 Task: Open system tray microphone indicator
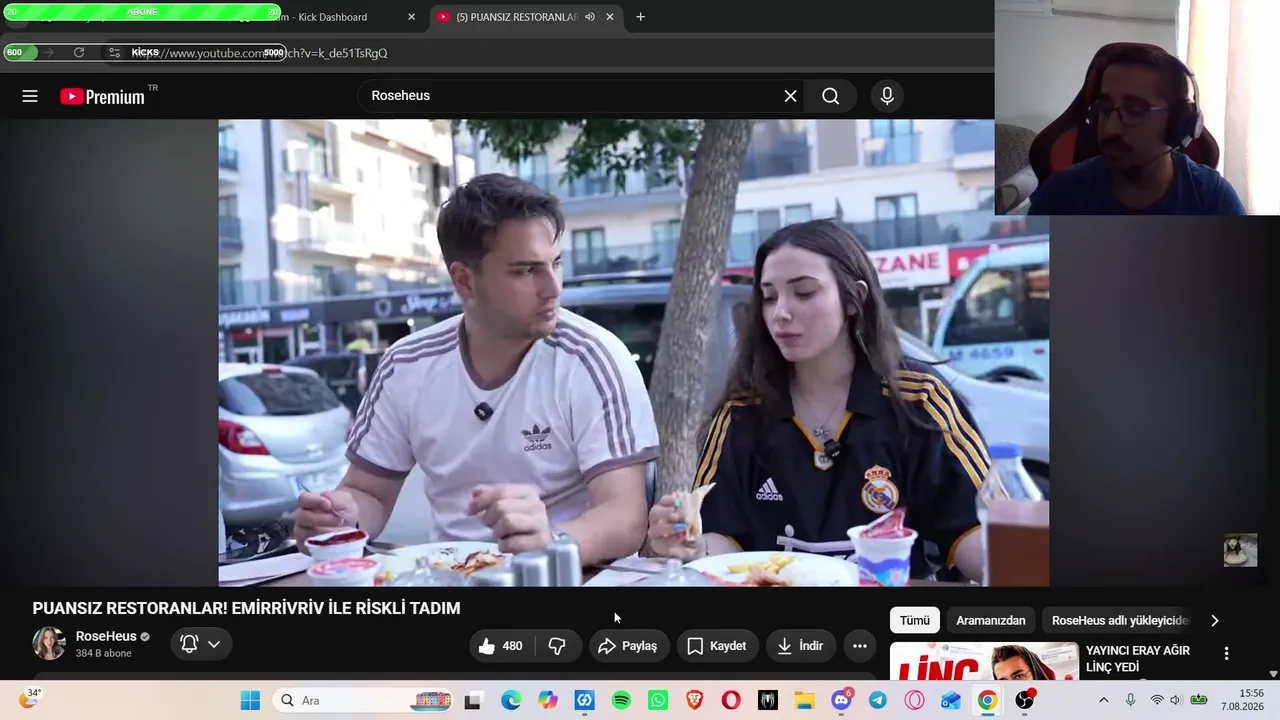tap(1130, 700)
